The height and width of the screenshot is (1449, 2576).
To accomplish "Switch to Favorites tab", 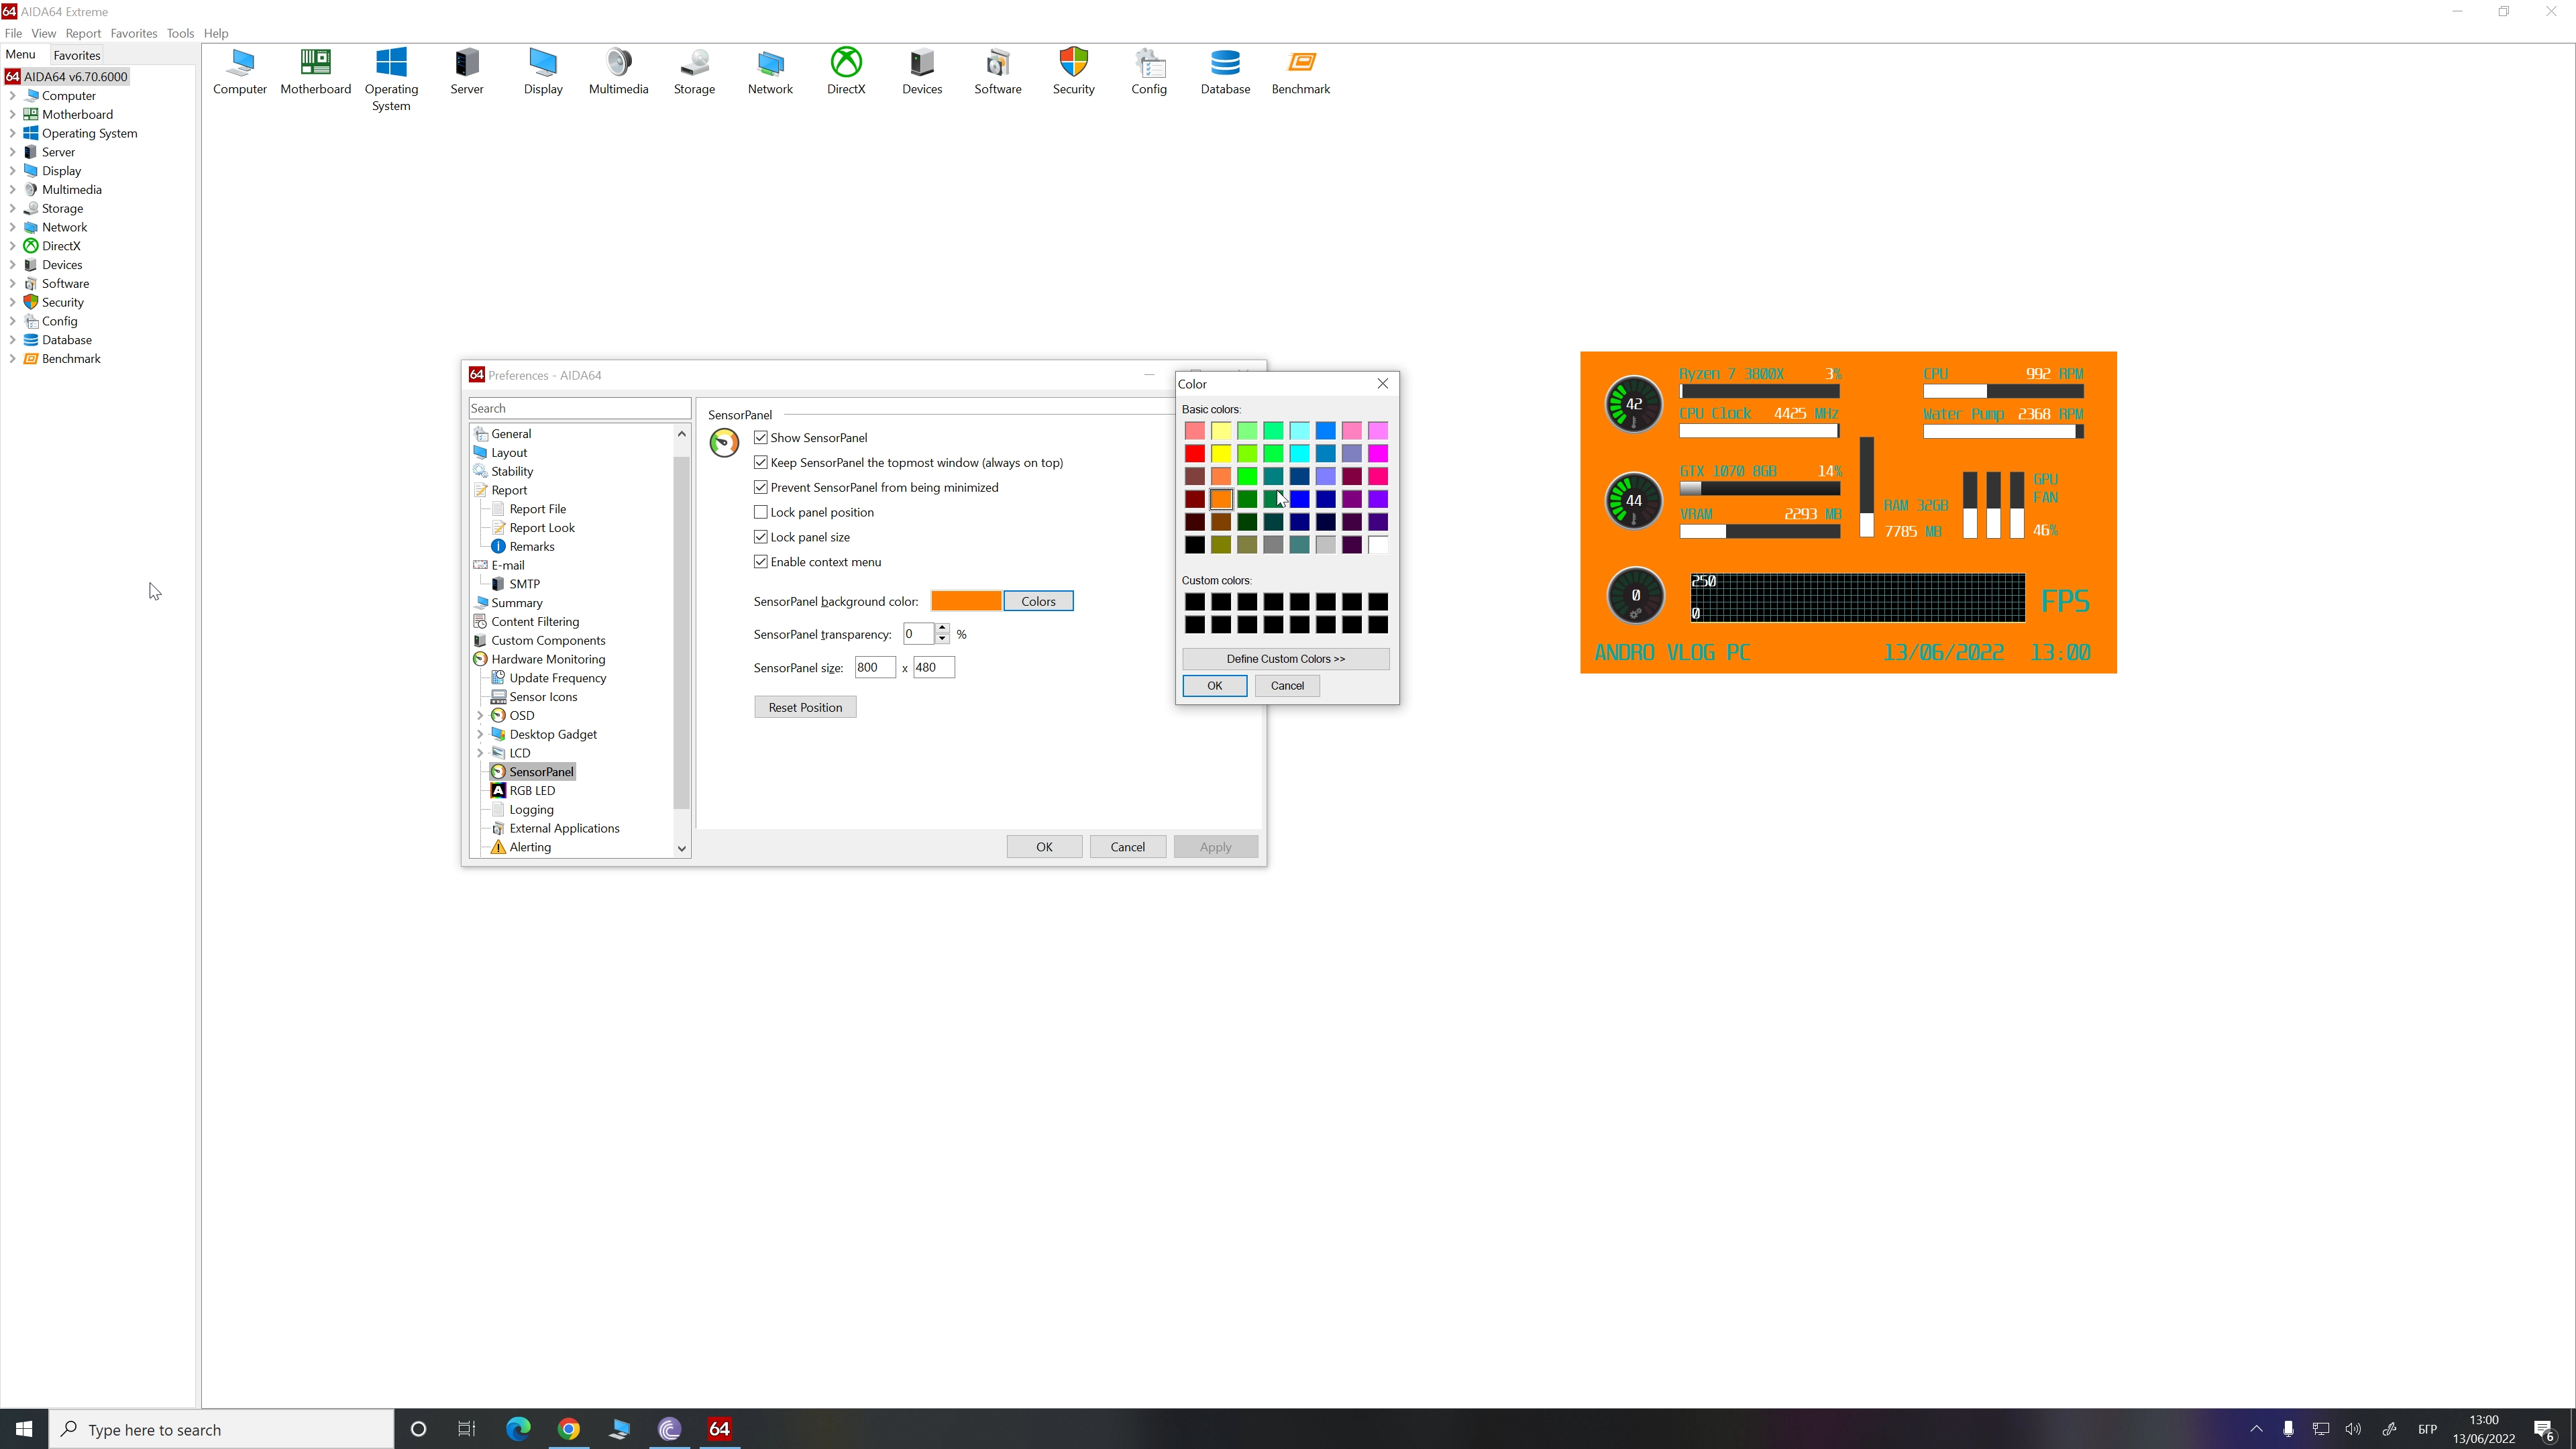I will tap(76, 55).
